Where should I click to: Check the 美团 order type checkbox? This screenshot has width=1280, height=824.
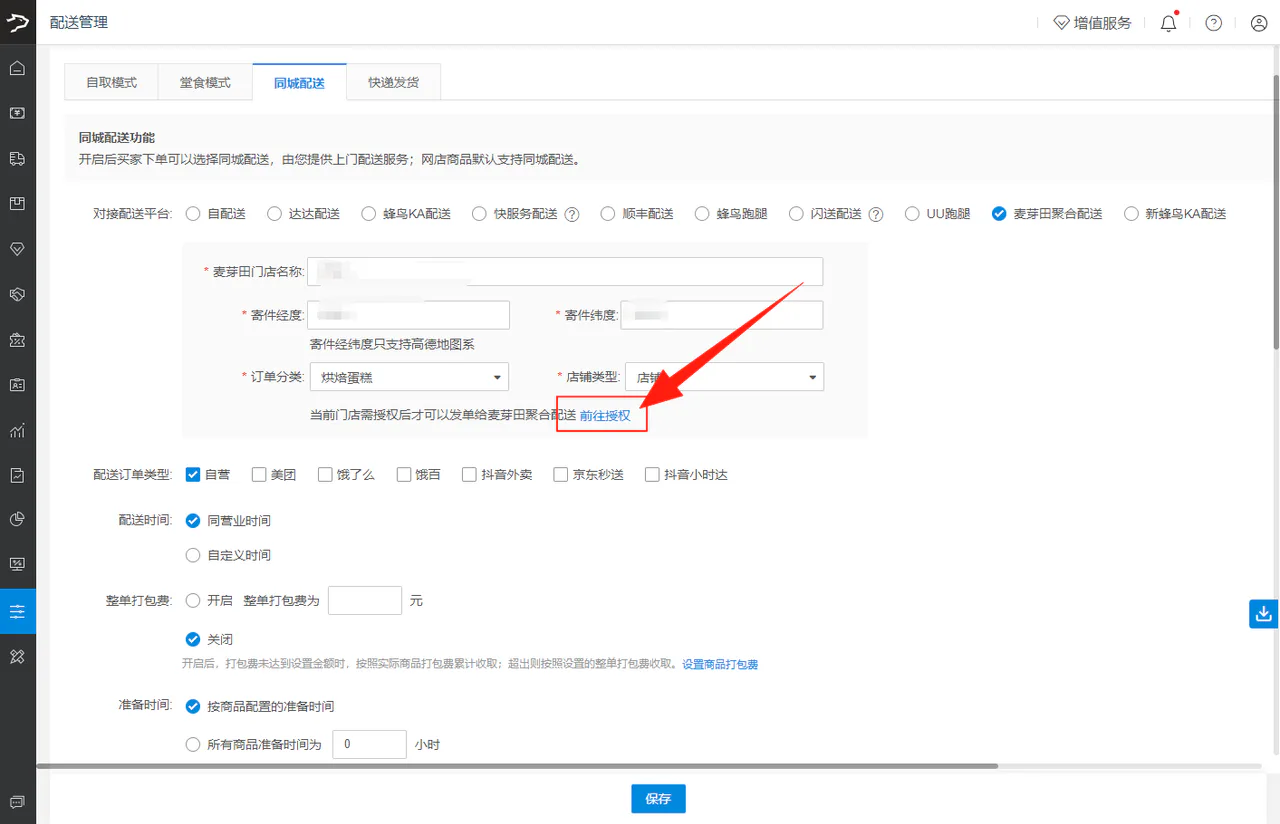click(259, 475)
